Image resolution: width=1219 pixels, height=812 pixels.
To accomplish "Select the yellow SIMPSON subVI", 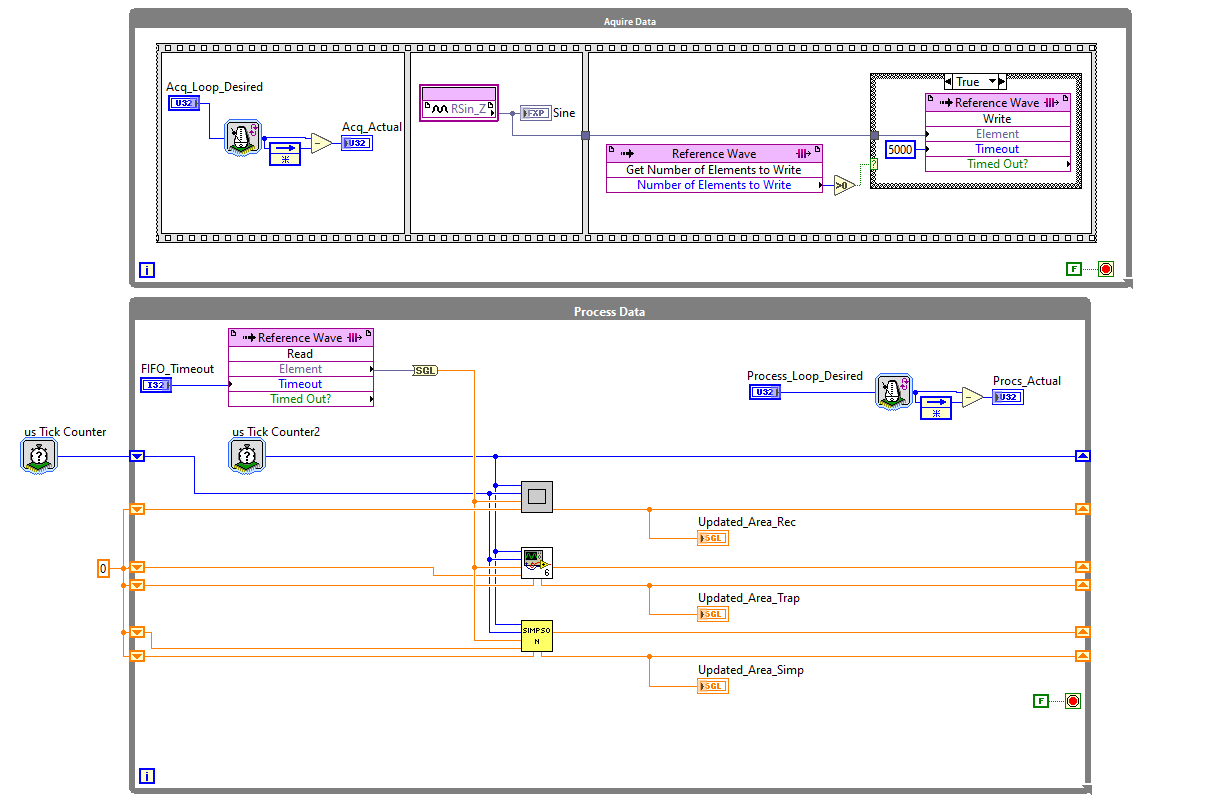I will pos(537,636).
